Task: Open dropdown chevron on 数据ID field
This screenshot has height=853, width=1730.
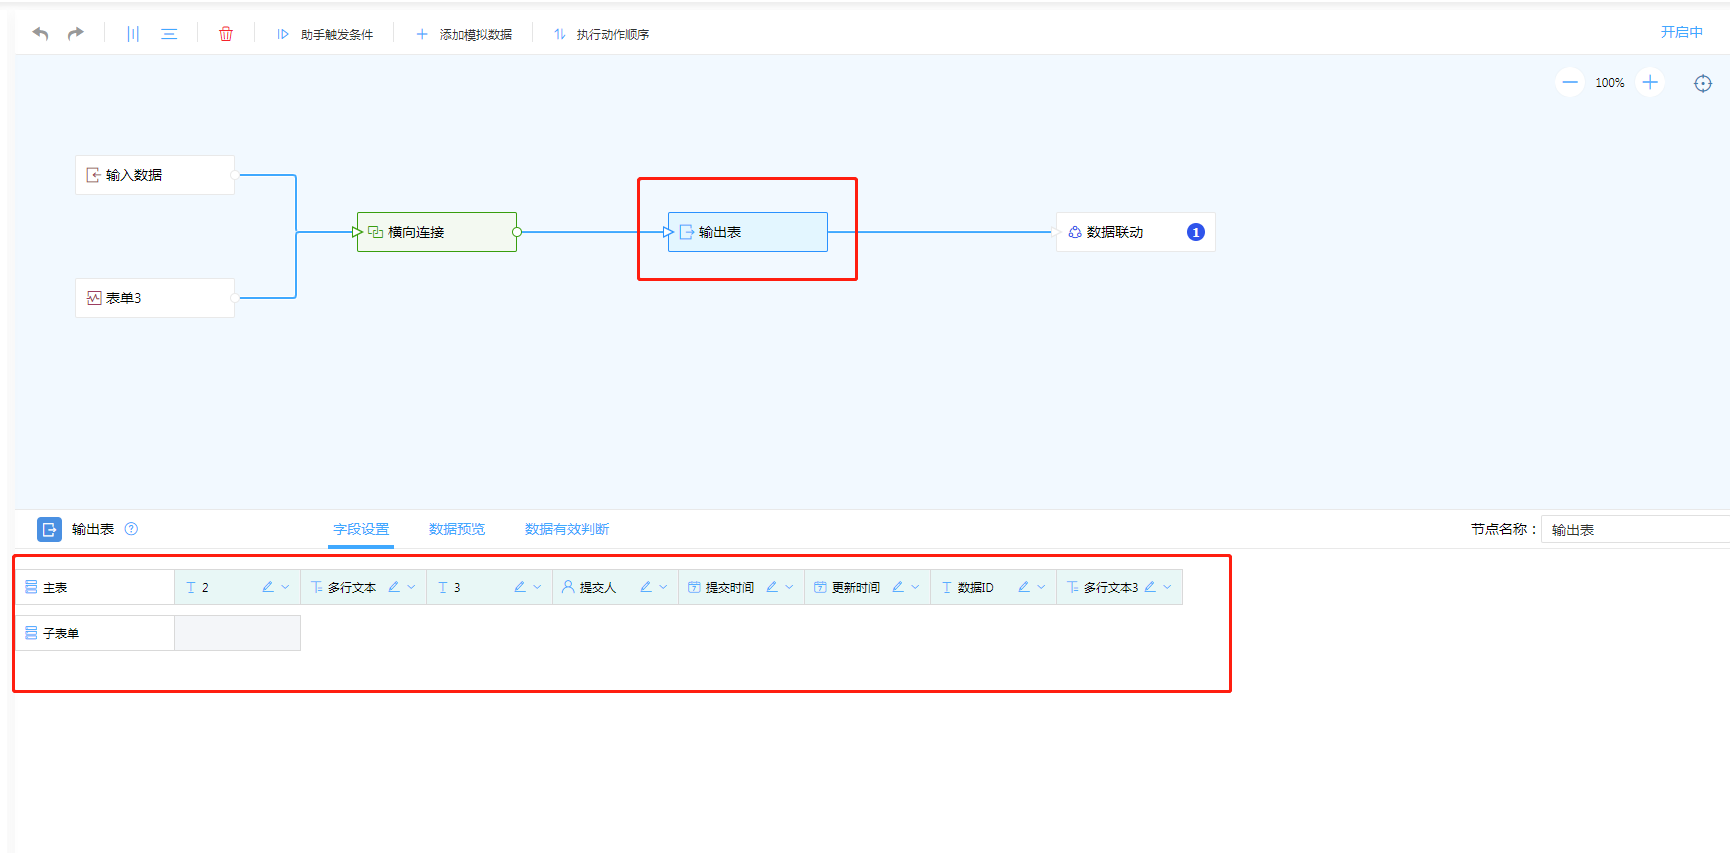Action: [x=1041, y=587]
